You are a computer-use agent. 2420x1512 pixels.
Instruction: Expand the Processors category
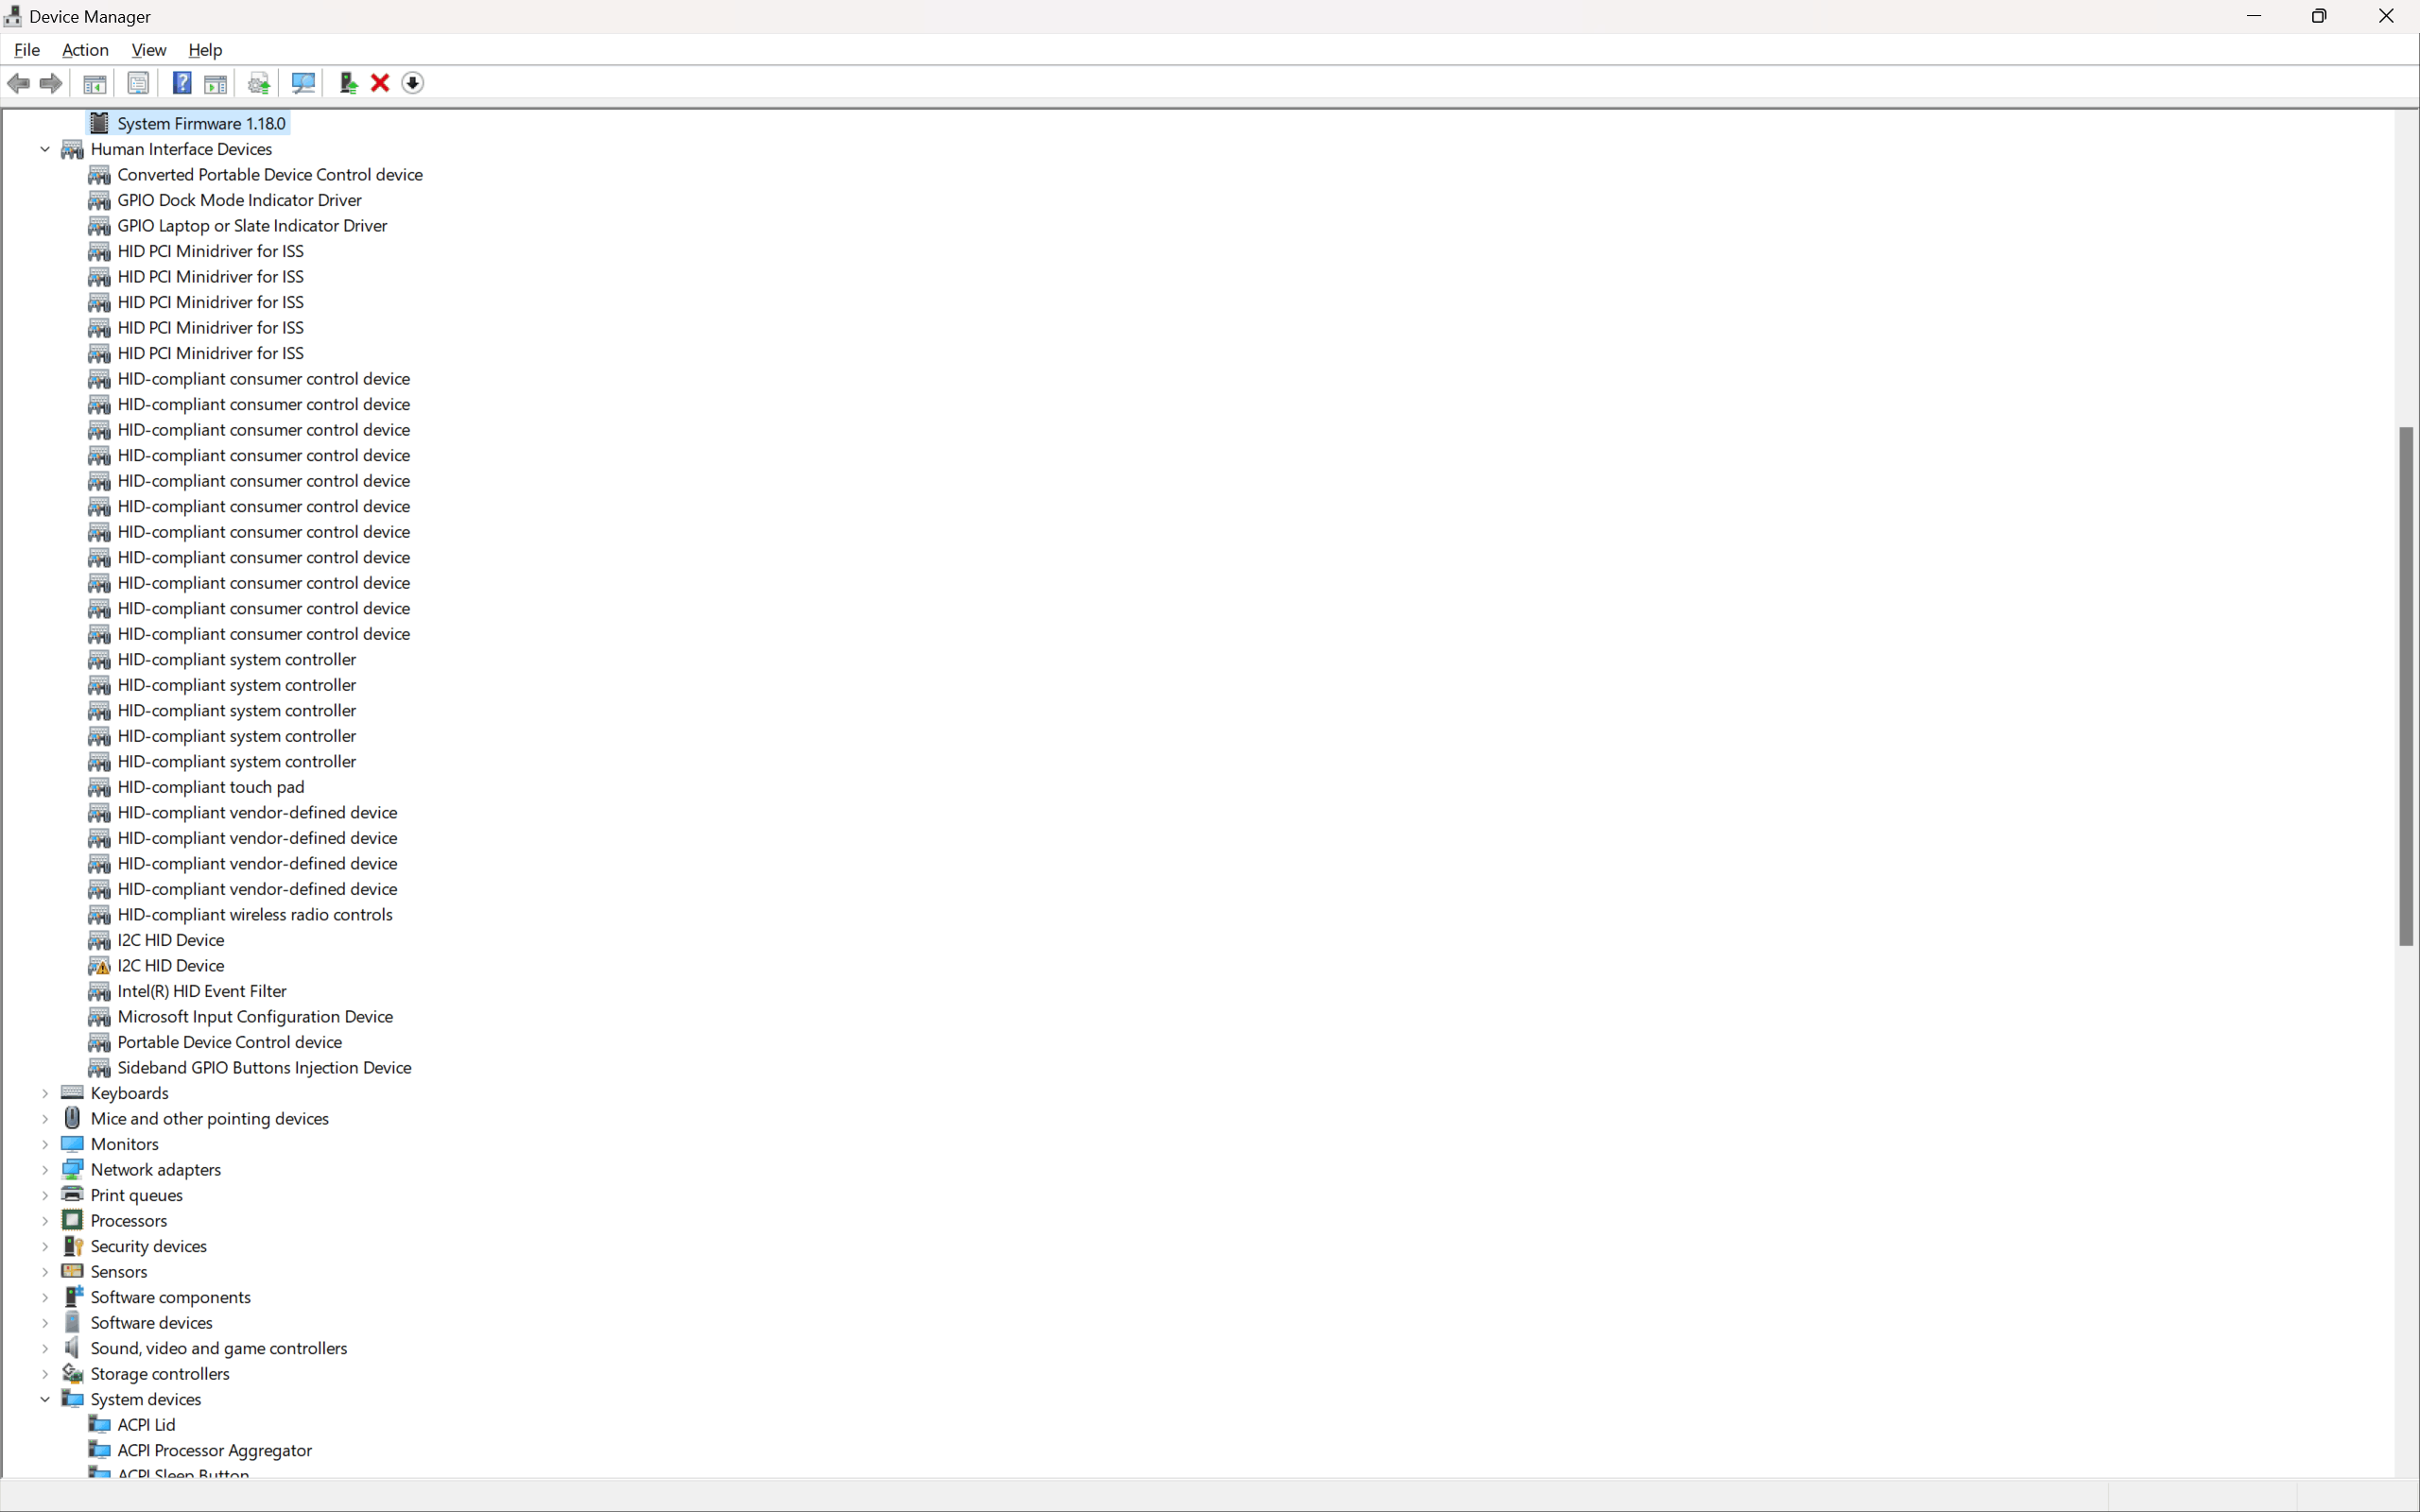(x=45, y=1219)
